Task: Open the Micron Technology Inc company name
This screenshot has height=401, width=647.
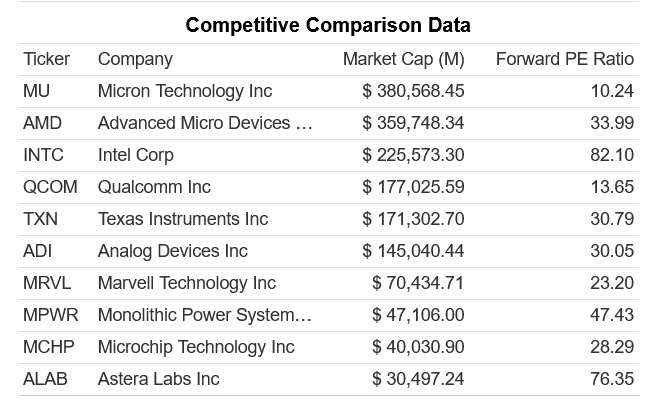Action: (x=185, y=91)
